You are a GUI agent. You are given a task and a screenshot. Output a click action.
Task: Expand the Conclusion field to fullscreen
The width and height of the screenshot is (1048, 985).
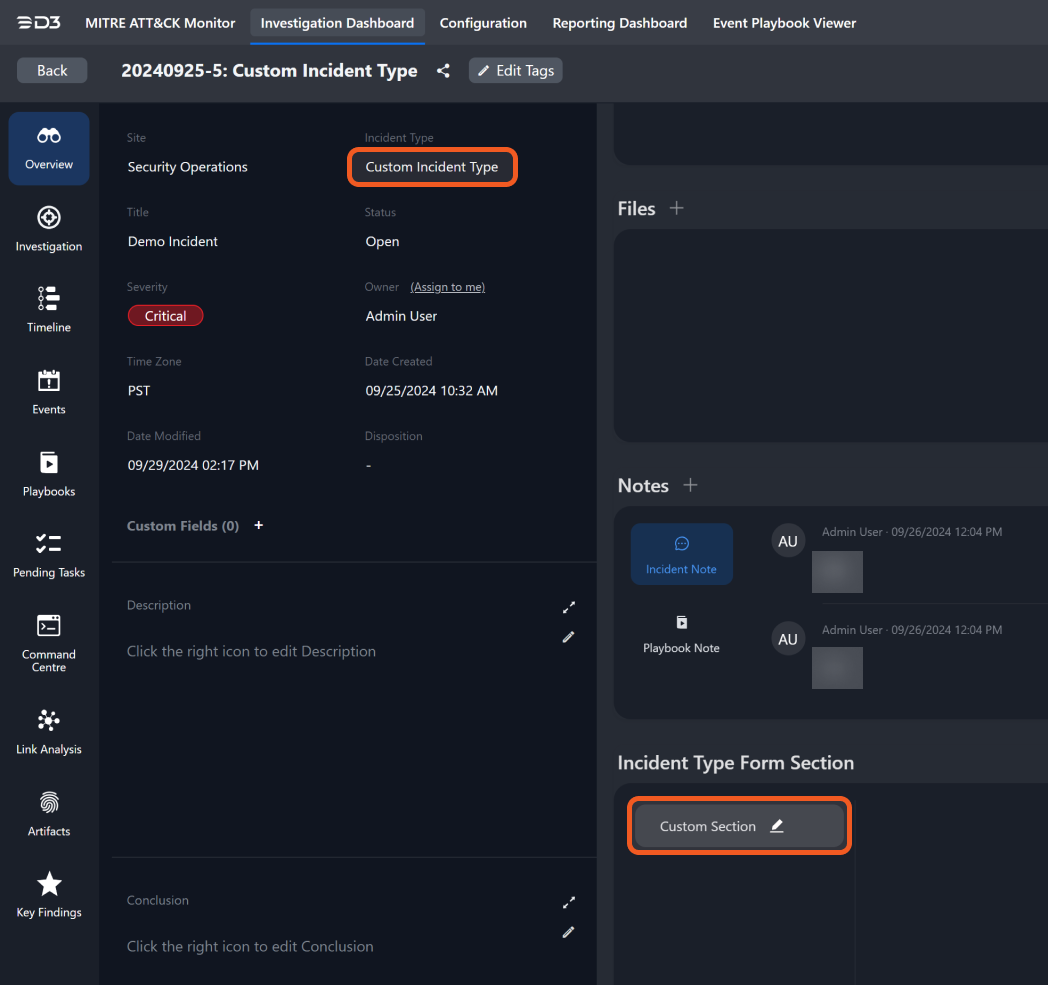(x=569, y=902)
